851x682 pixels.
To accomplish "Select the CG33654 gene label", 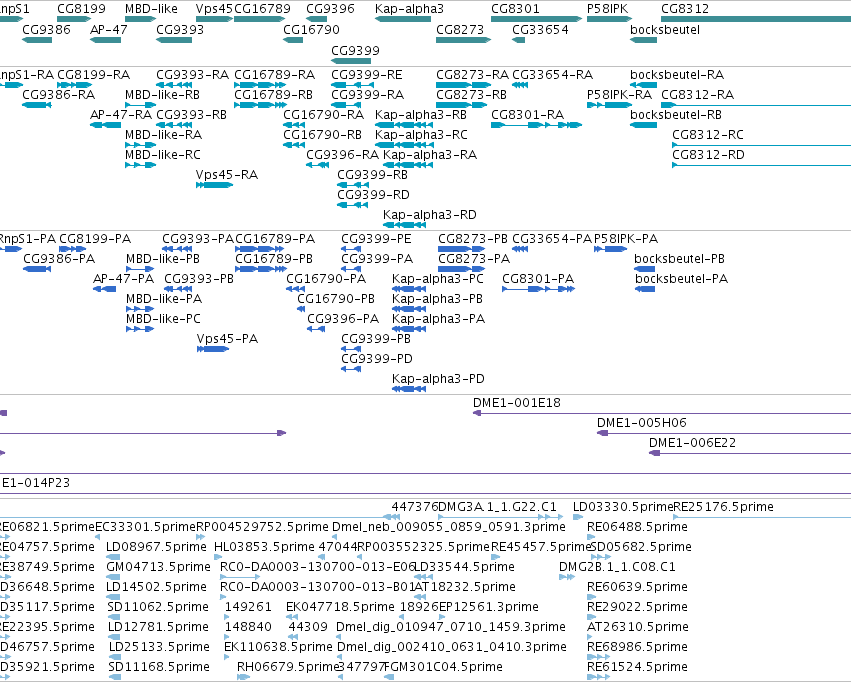I will pos(541,29).
